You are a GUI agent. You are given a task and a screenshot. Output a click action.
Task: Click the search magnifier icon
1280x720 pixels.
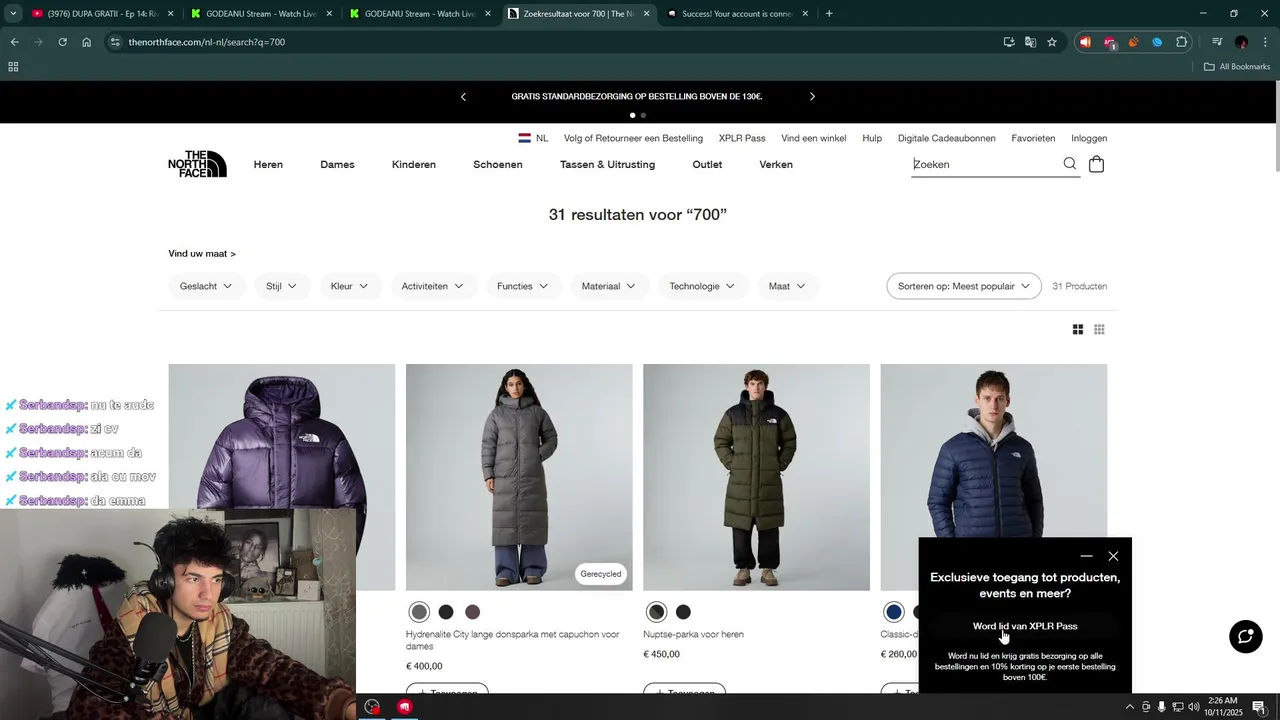point(1070,164)
